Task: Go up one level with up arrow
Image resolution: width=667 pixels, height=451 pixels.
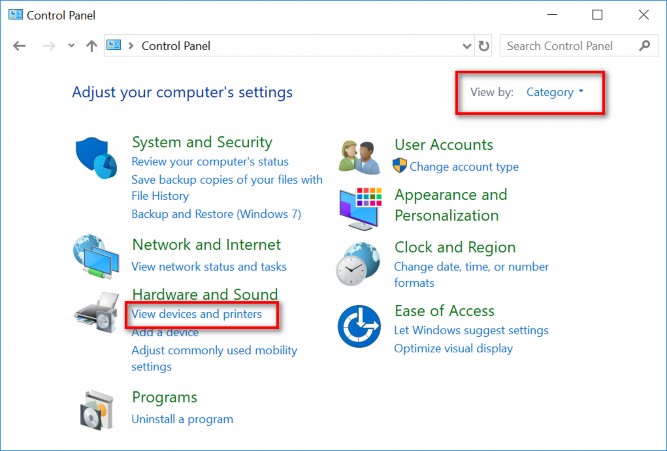Action: (x=92, y=46)
